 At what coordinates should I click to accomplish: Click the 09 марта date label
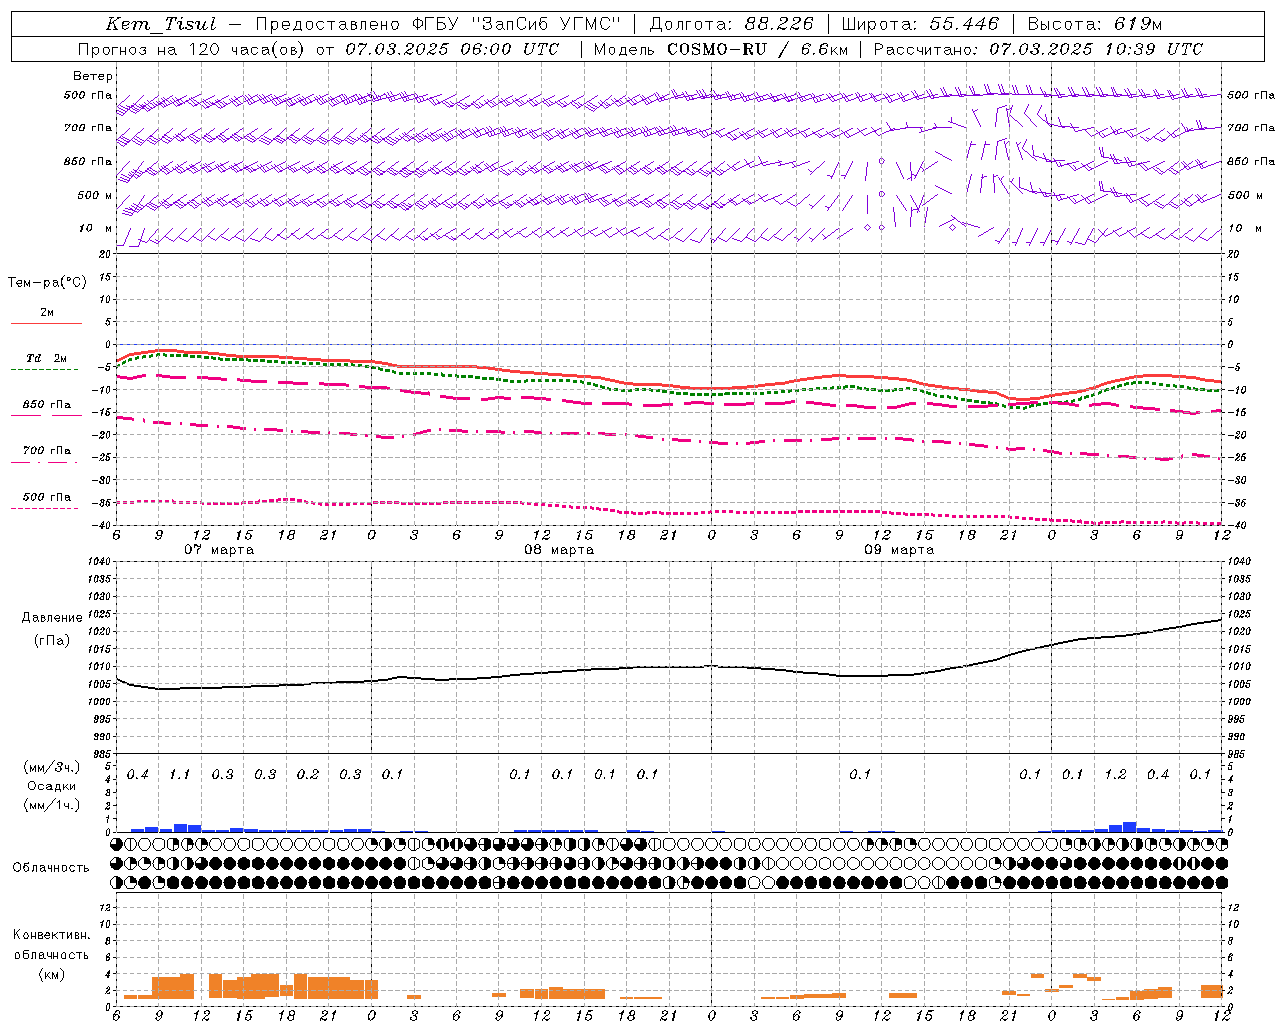[x=899, y=550]
